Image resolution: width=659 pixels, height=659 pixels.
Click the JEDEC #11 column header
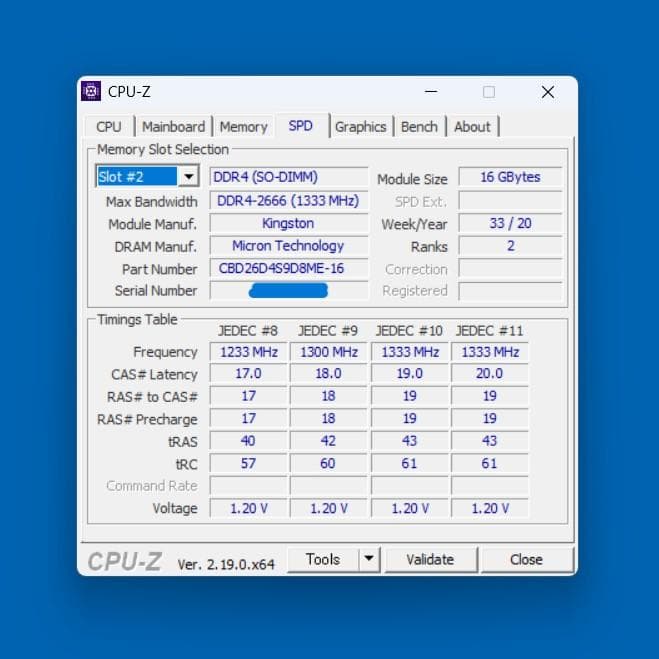(x=490, y=331)
